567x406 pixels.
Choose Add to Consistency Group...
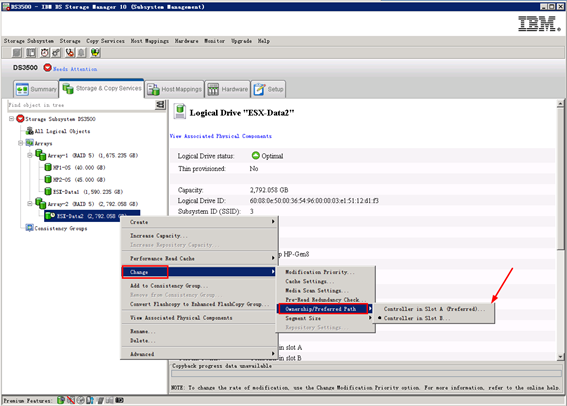pyautogui.click(x=199, y=286)
